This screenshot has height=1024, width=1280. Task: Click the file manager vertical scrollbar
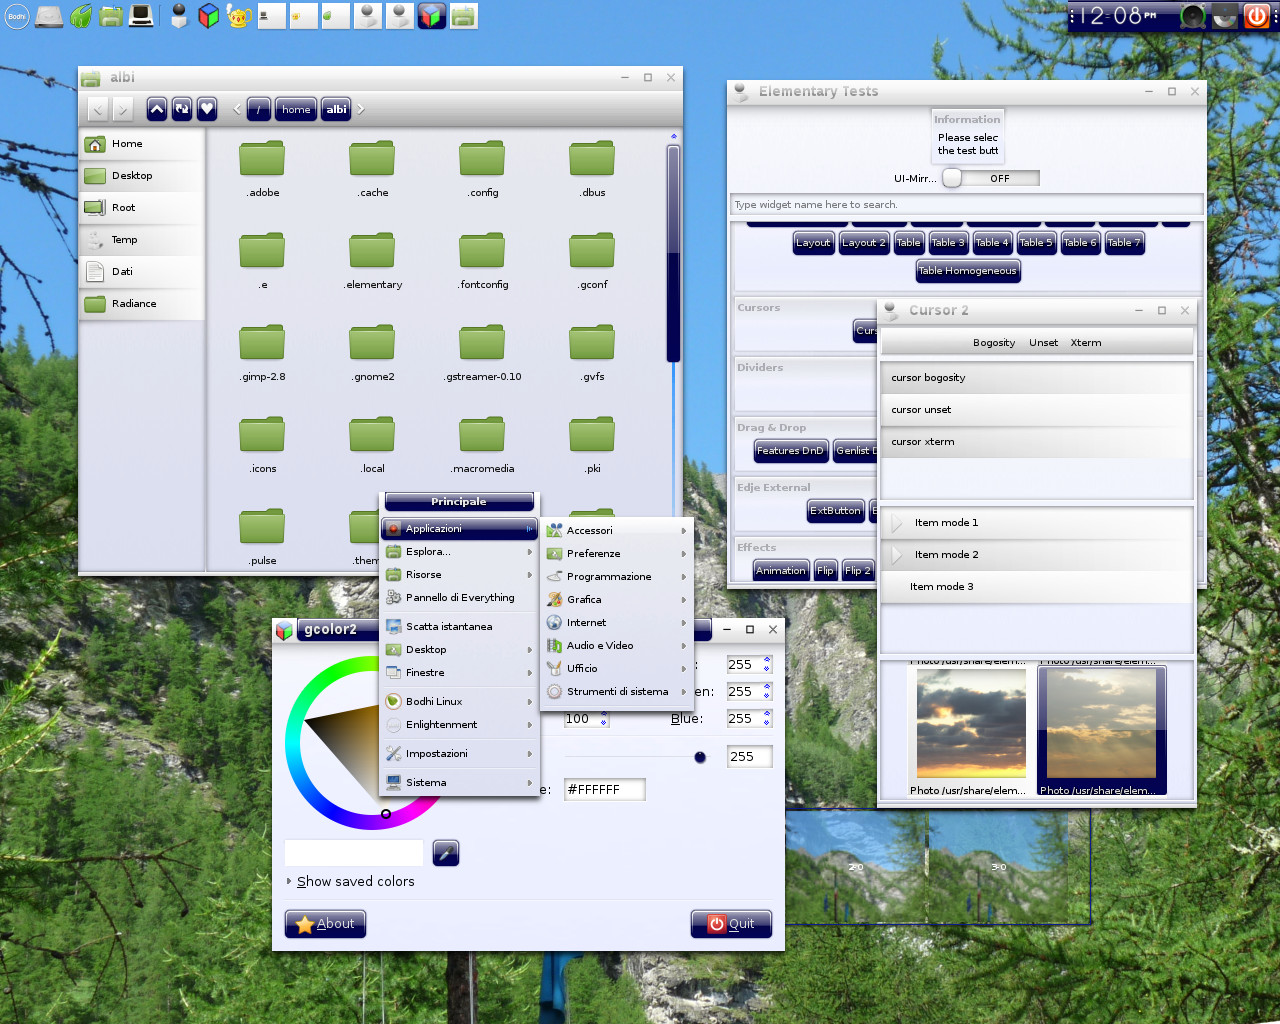(673, 254)
